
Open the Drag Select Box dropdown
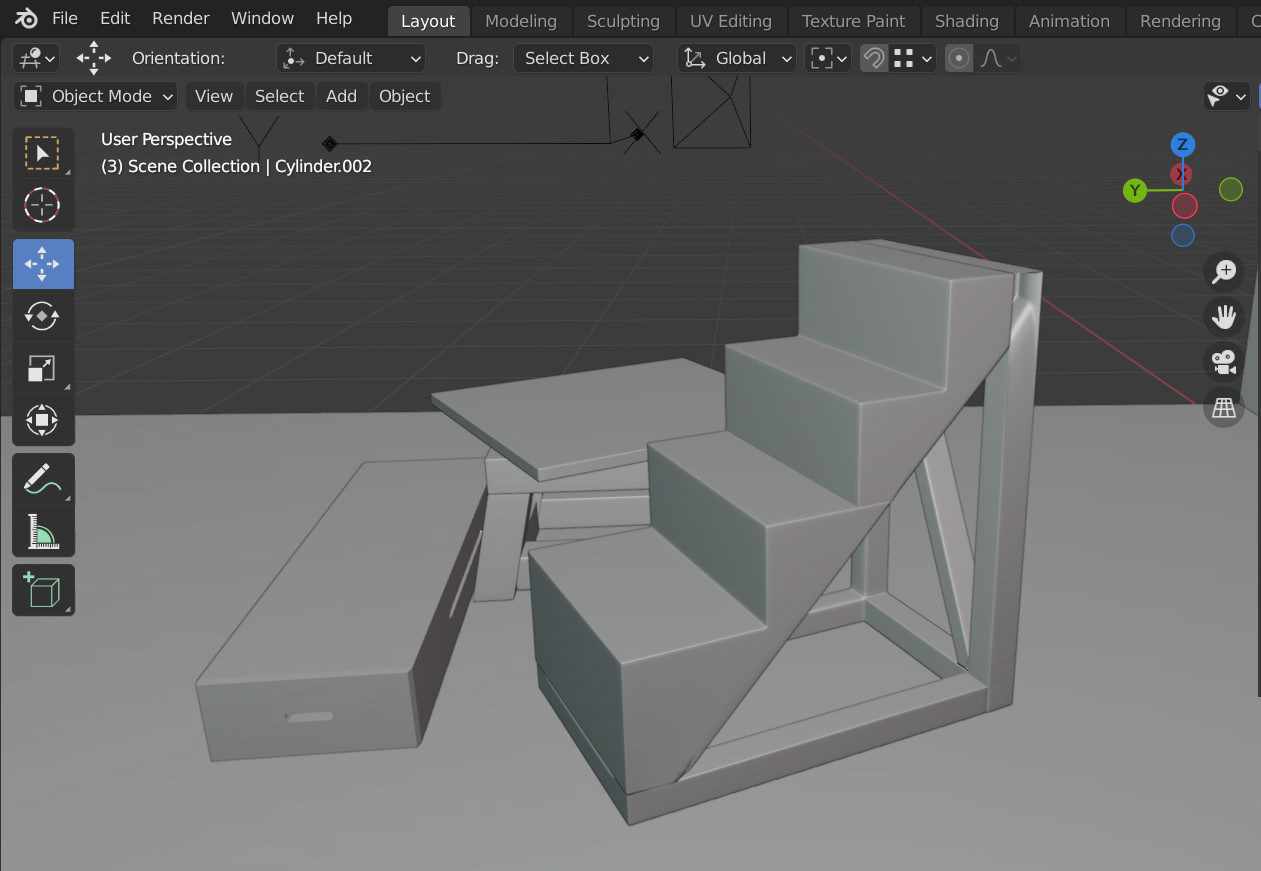click(583, 58)
